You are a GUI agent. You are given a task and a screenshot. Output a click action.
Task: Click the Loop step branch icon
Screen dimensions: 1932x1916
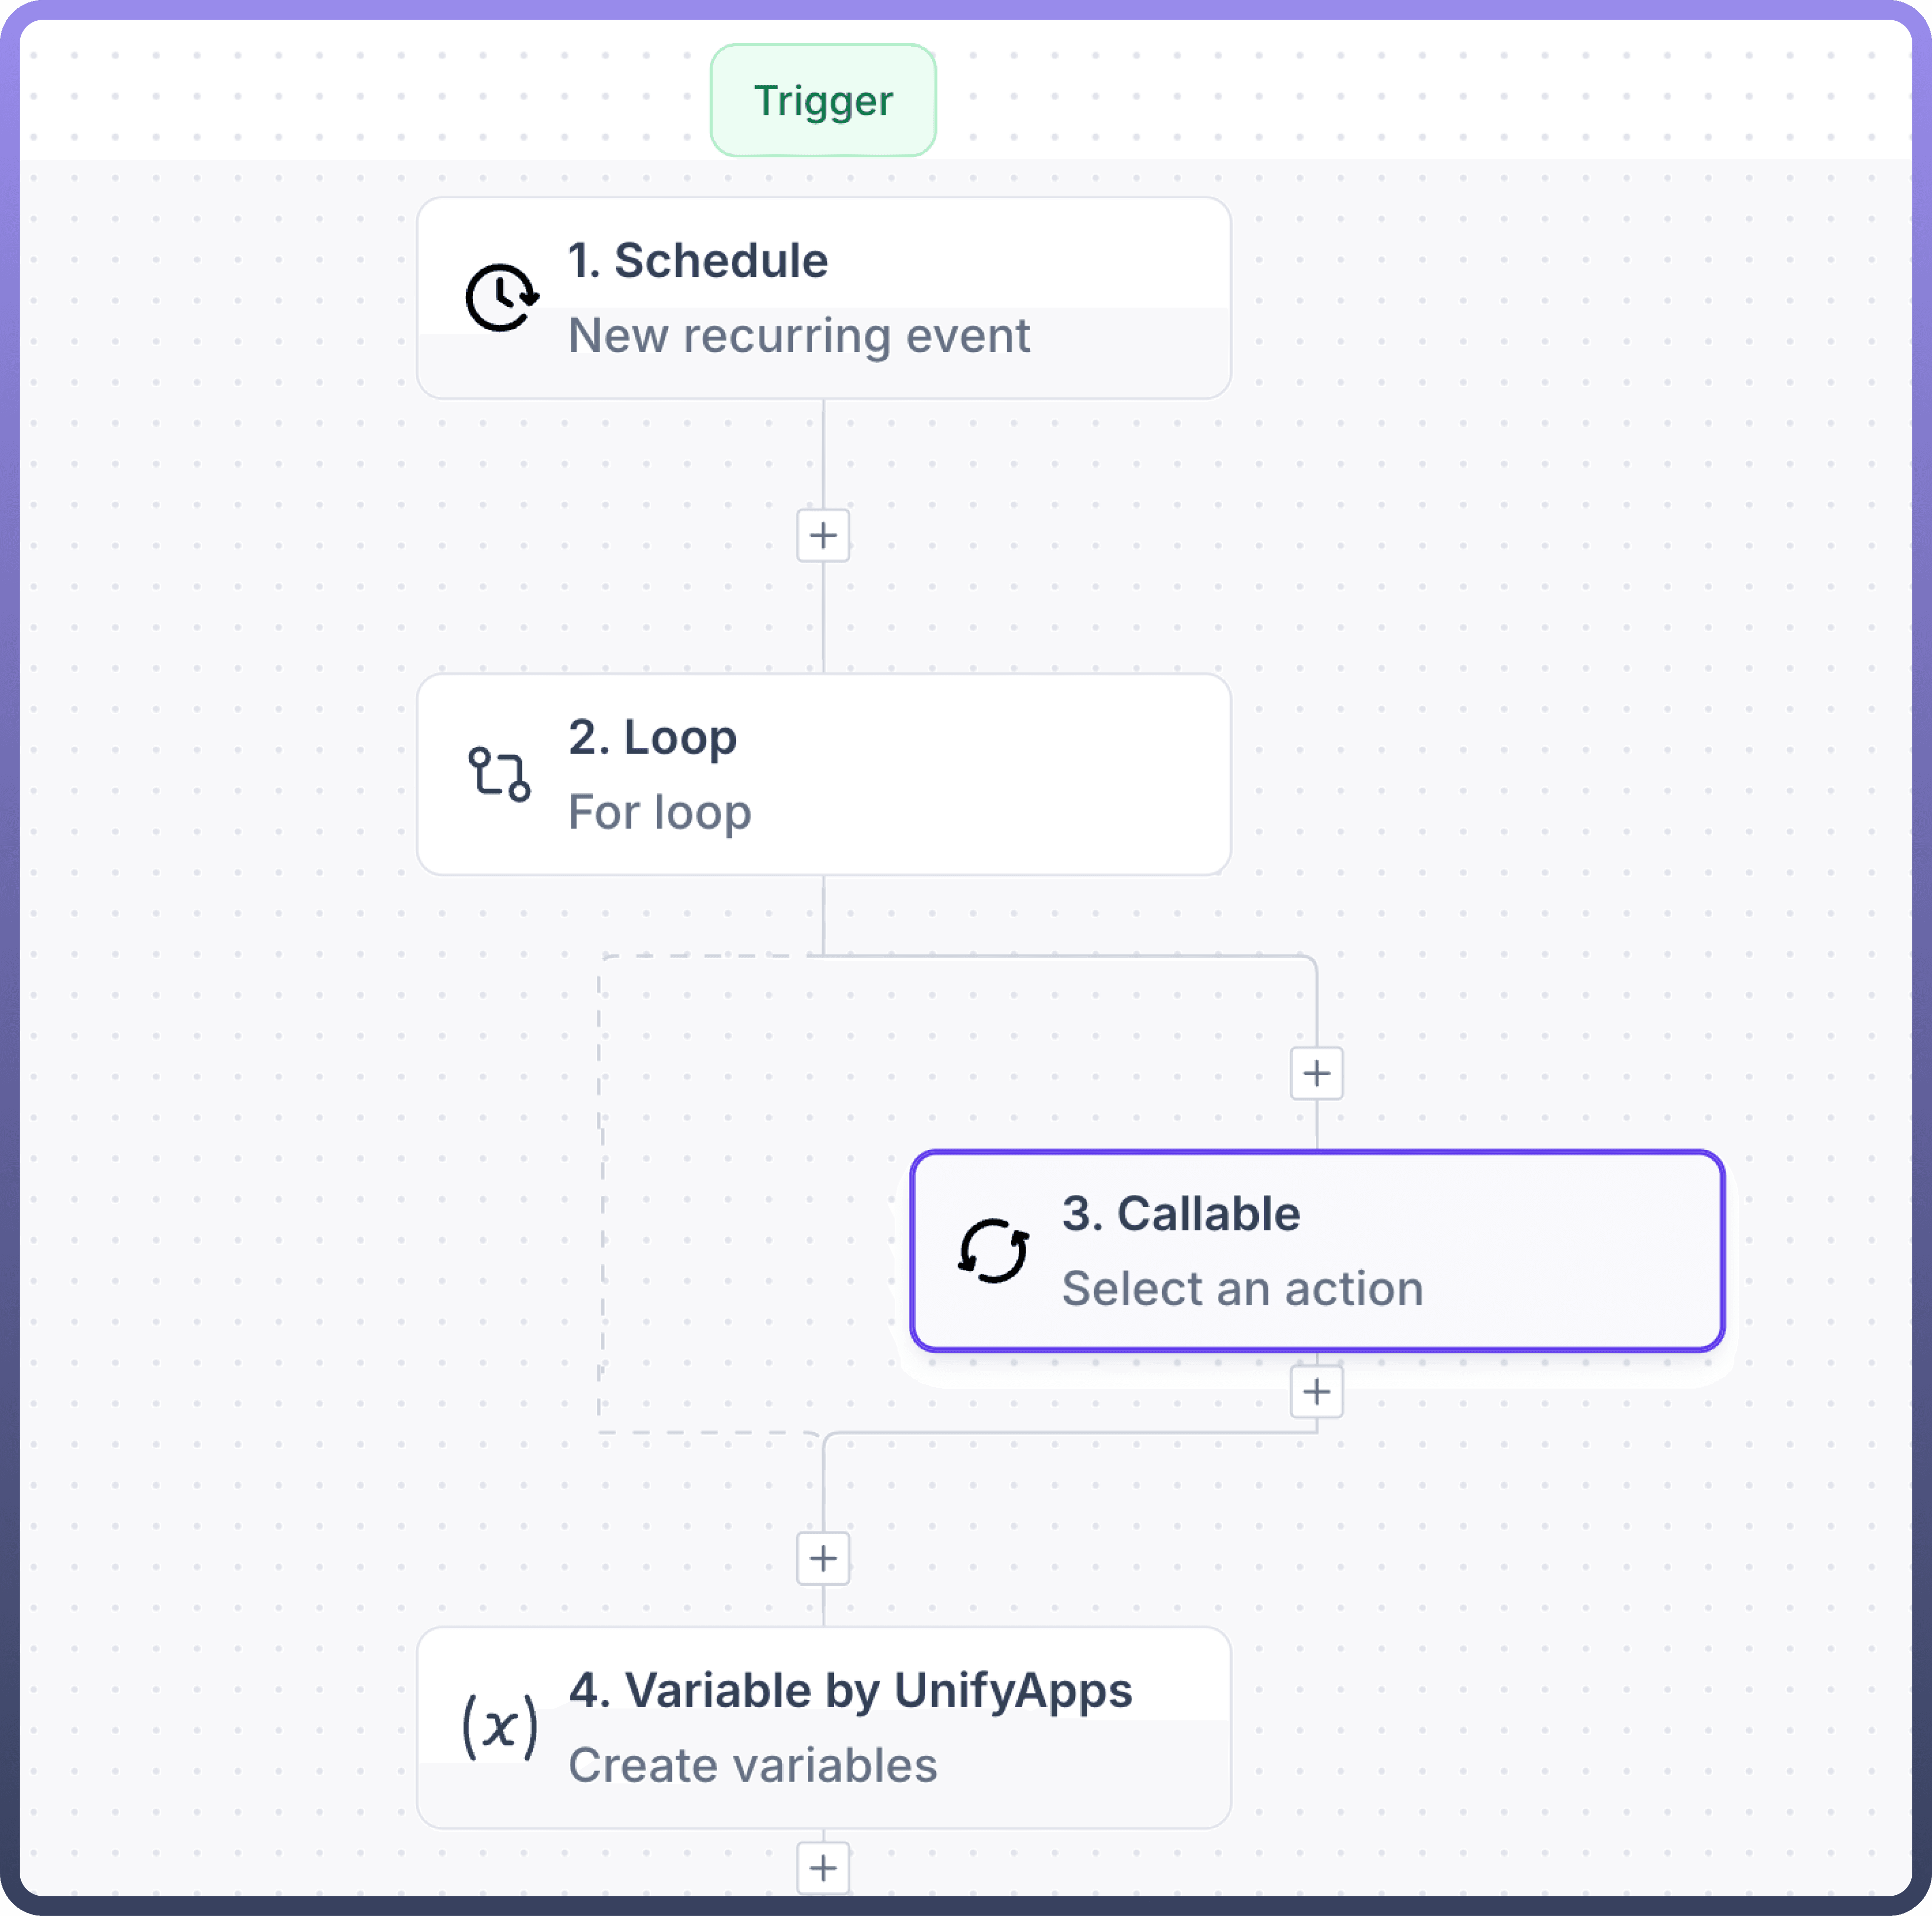pyautogui.click(x=499, y=774)
